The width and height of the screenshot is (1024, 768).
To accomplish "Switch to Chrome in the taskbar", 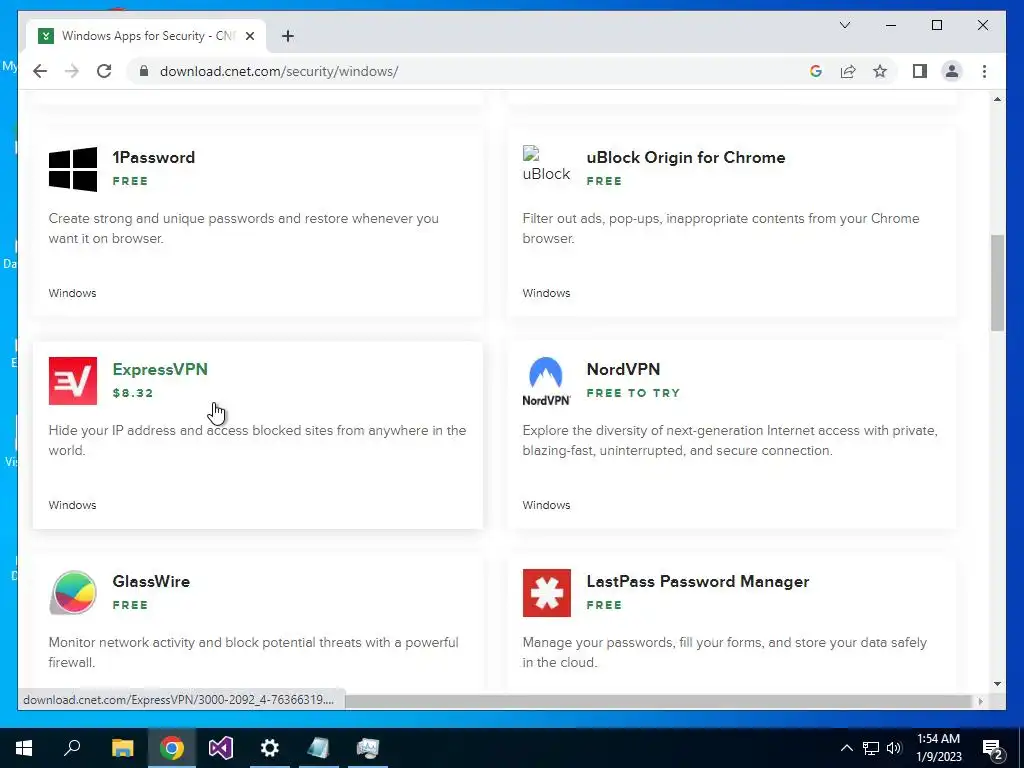I will click(171, 748).
